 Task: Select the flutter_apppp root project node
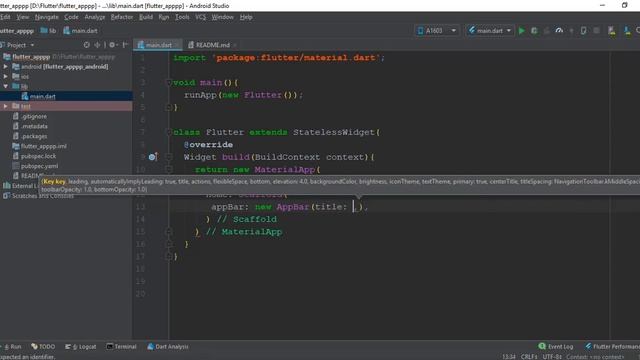pyautogui.click(x=31, y=57)
